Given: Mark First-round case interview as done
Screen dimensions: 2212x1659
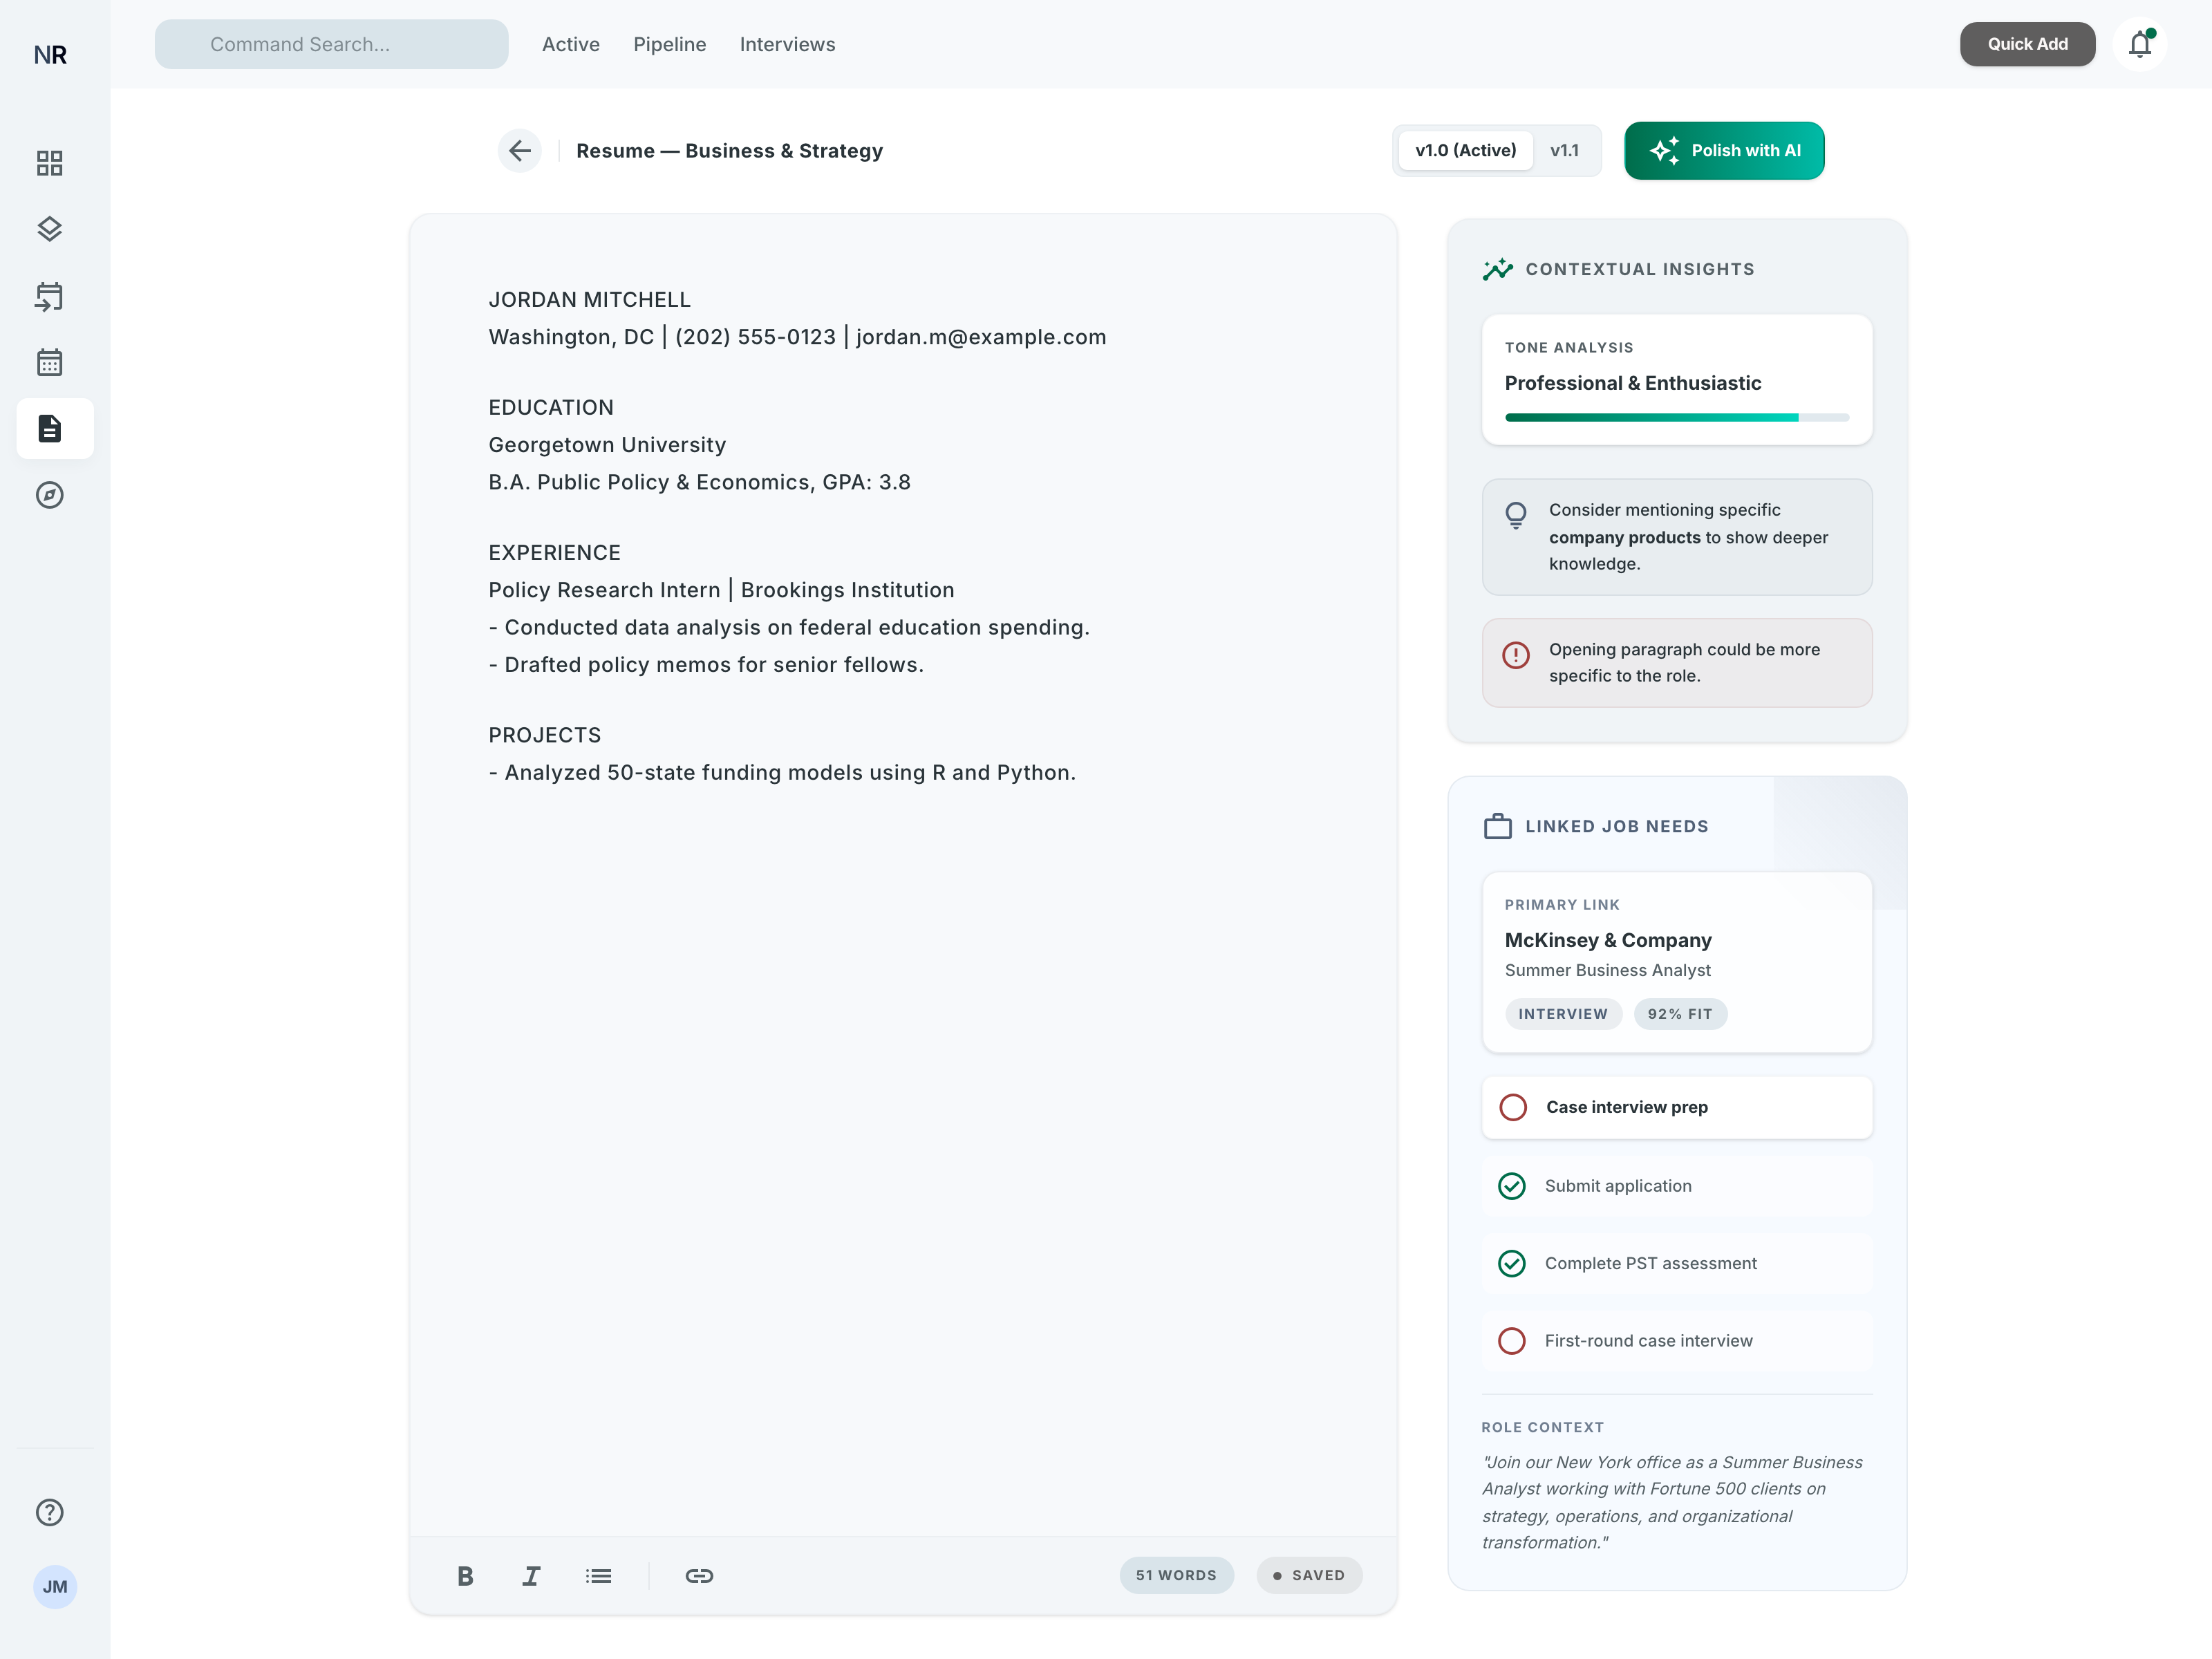Looking at the screenshot, I should pos(1512,1341).
